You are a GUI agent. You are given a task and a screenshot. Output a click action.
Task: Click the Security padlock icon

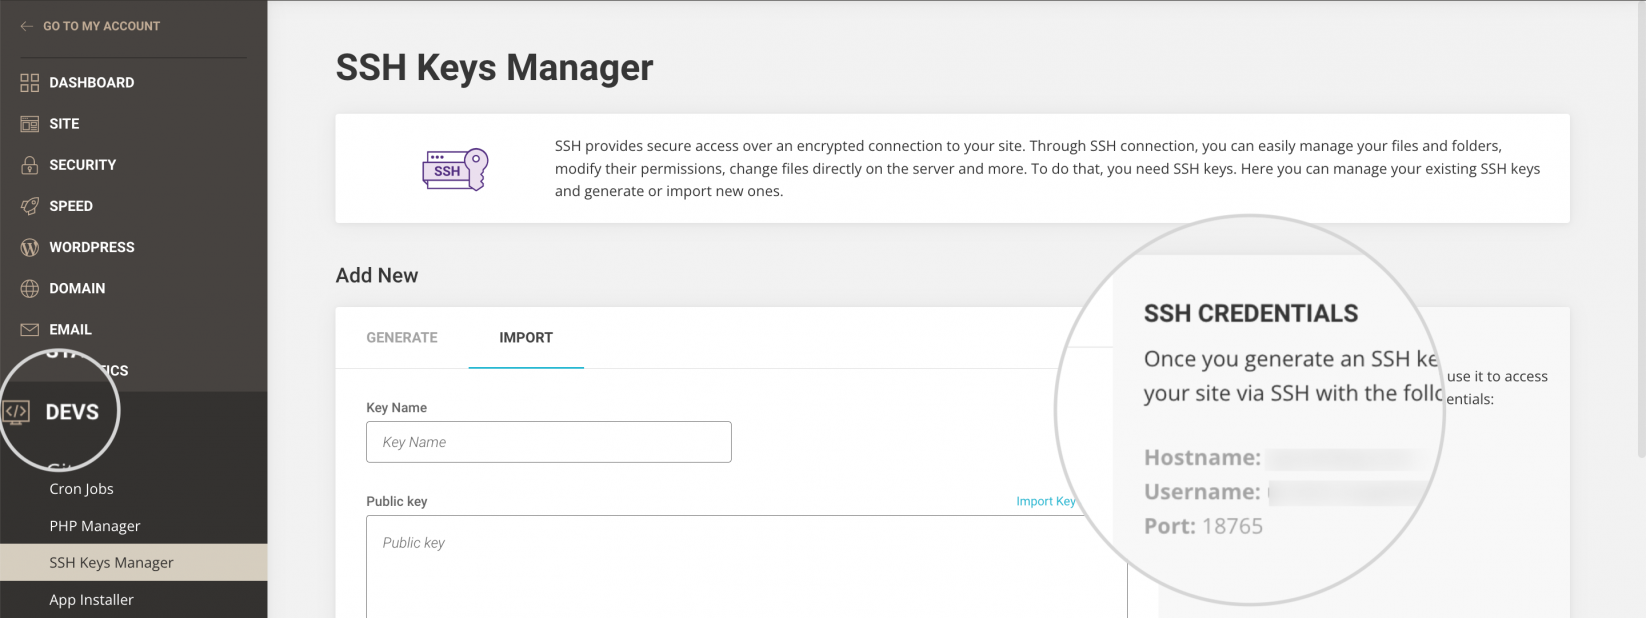pos(30,165)
